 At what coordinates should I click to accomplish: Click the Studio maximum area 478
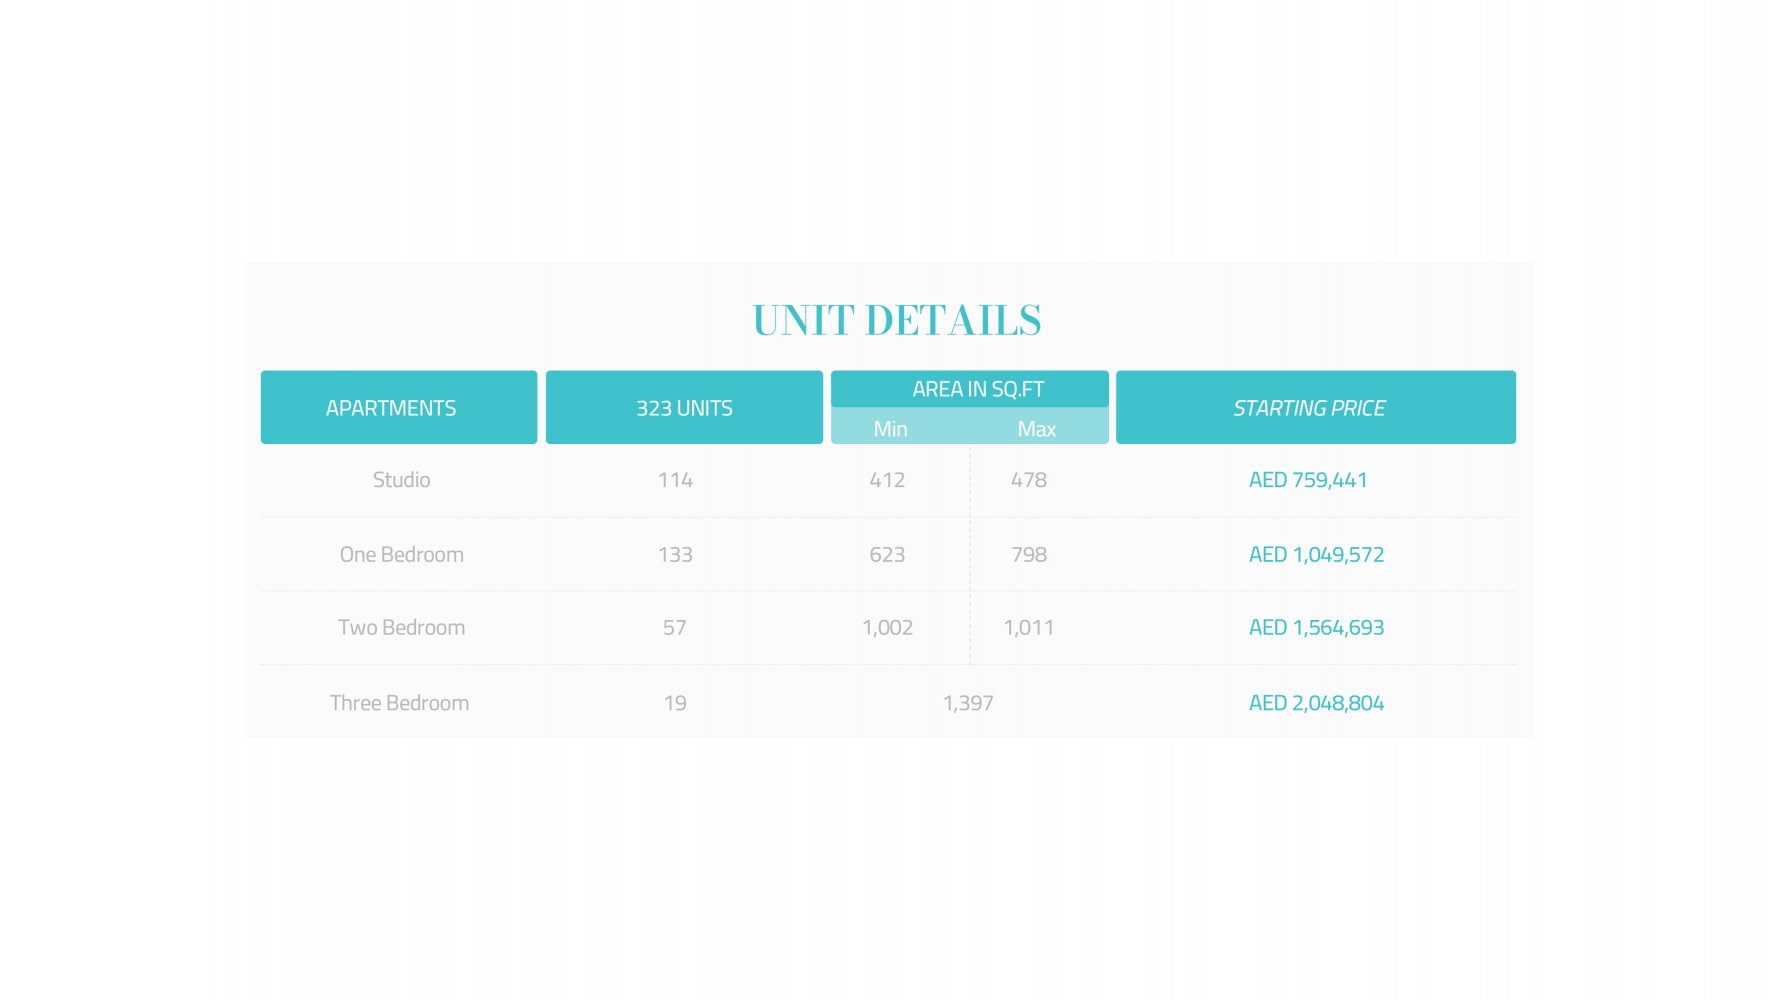1028,480
